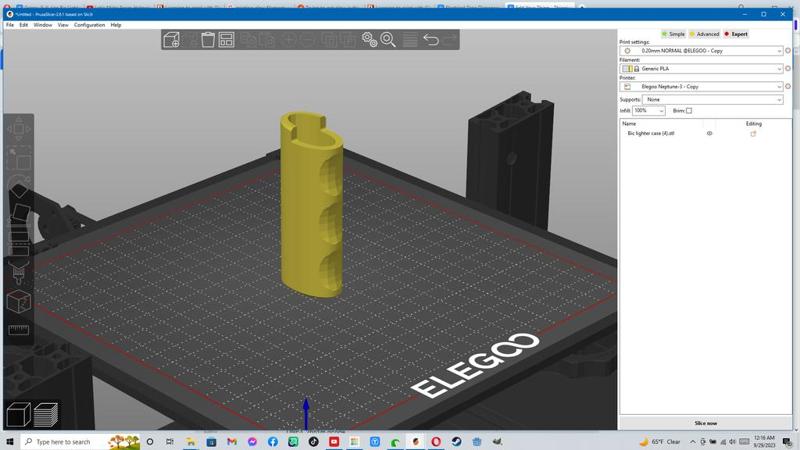Click the Slice now button
800x450 pixels.
coord(705,423)
